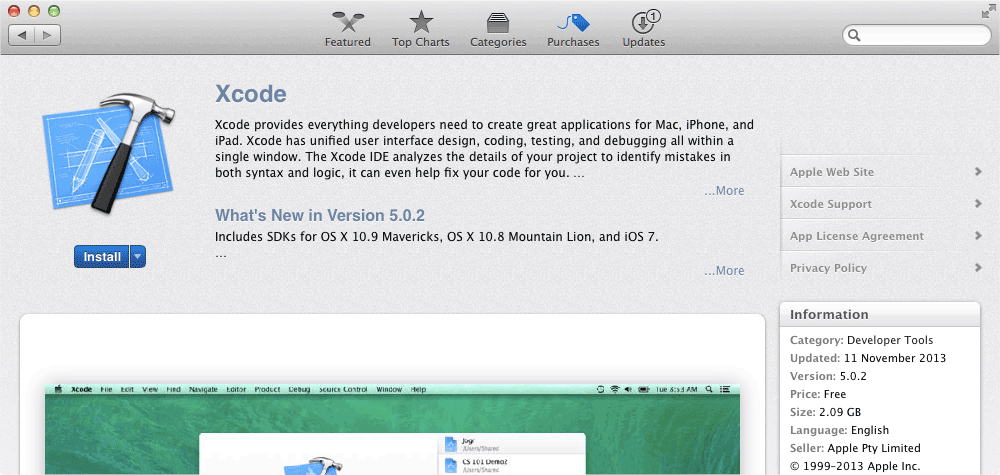Screen dimensions: 1000x475
Task: Open the Featured section icon
Action: tap(347, 23)
